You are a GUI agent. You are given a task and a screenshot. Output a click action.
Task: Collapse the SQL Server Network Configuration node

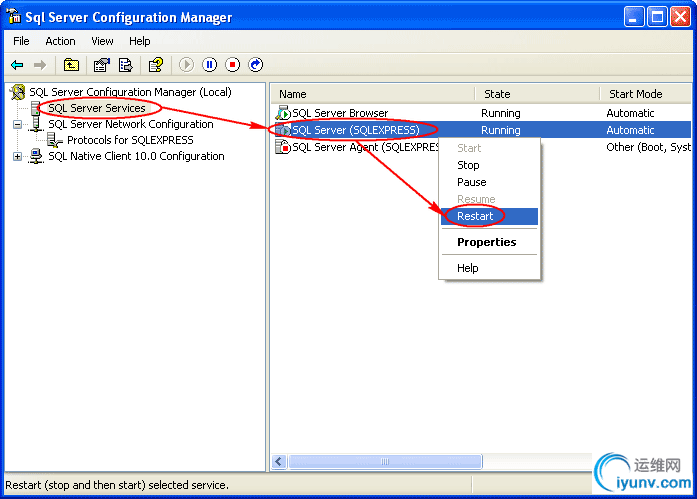17,124
